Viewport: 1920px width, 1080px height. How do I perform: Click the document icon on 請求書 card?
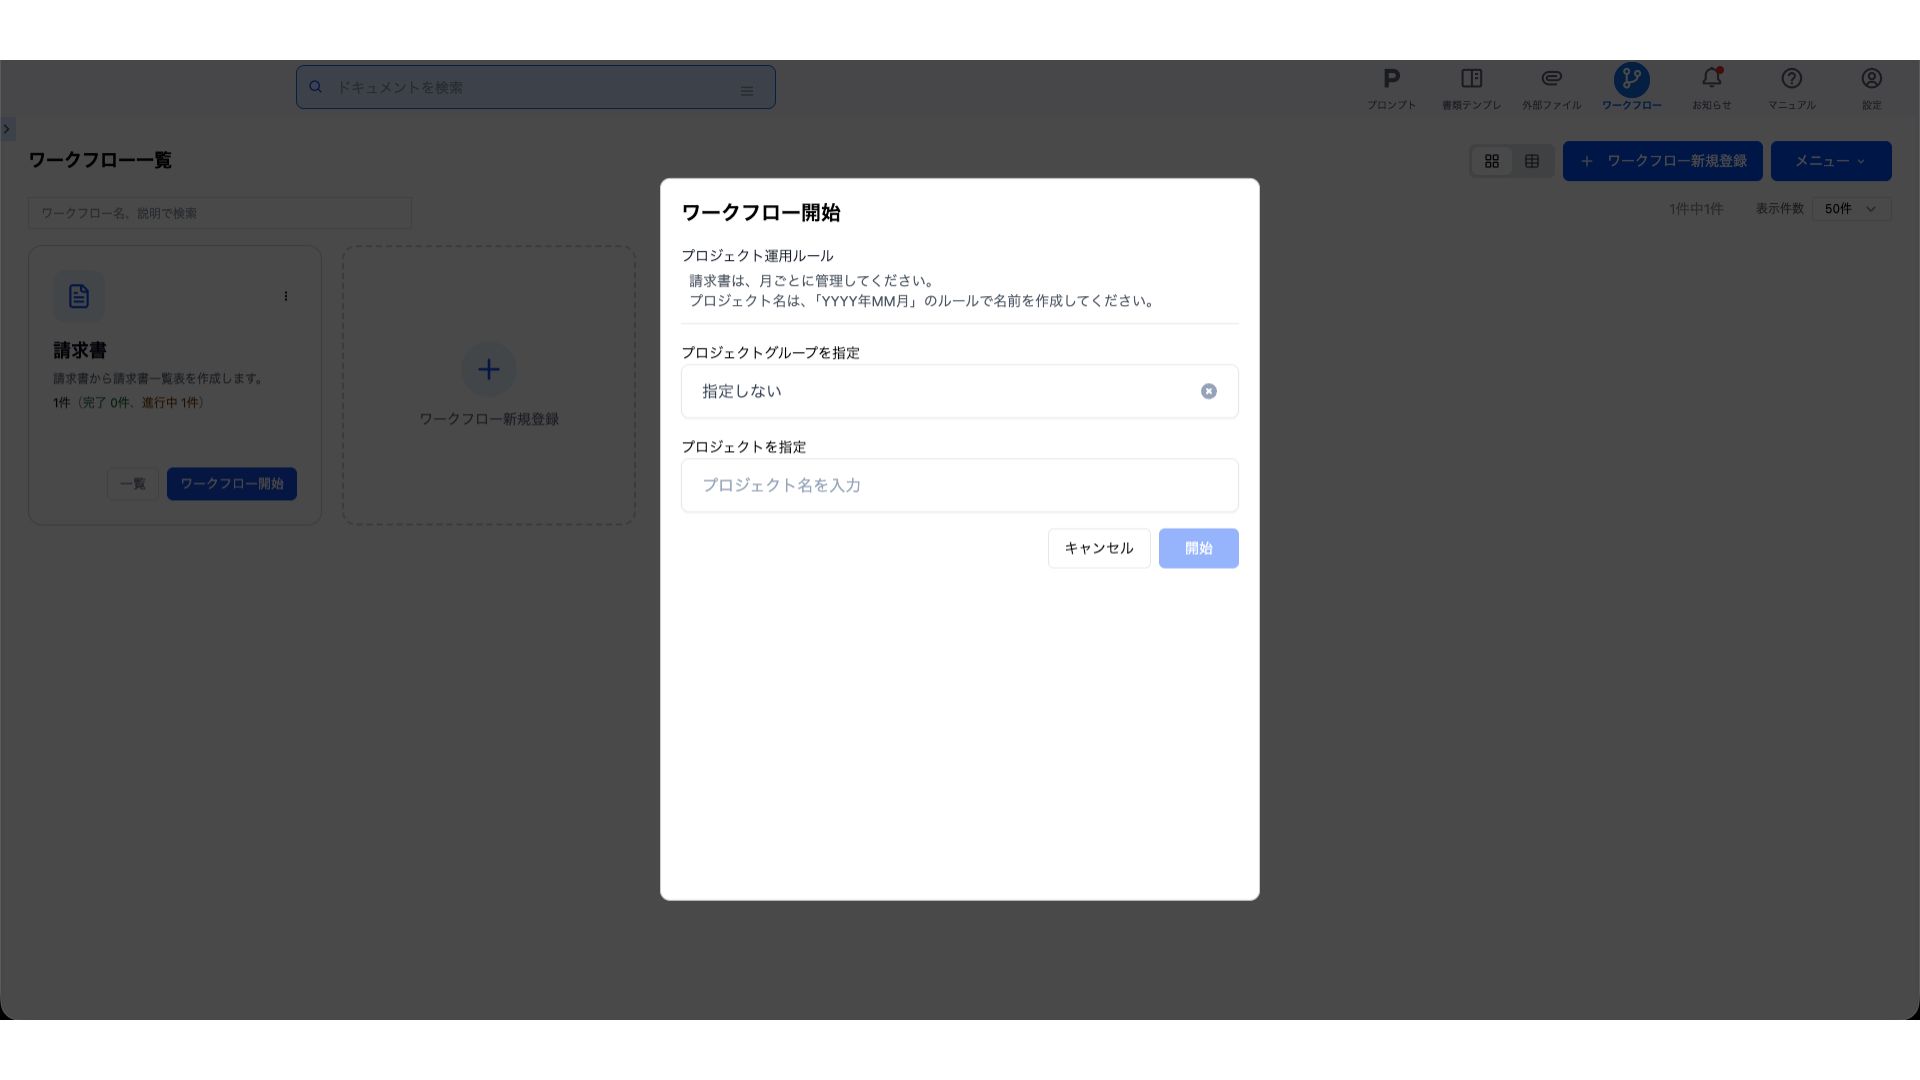pyautogui.click(x=79, y=296)
